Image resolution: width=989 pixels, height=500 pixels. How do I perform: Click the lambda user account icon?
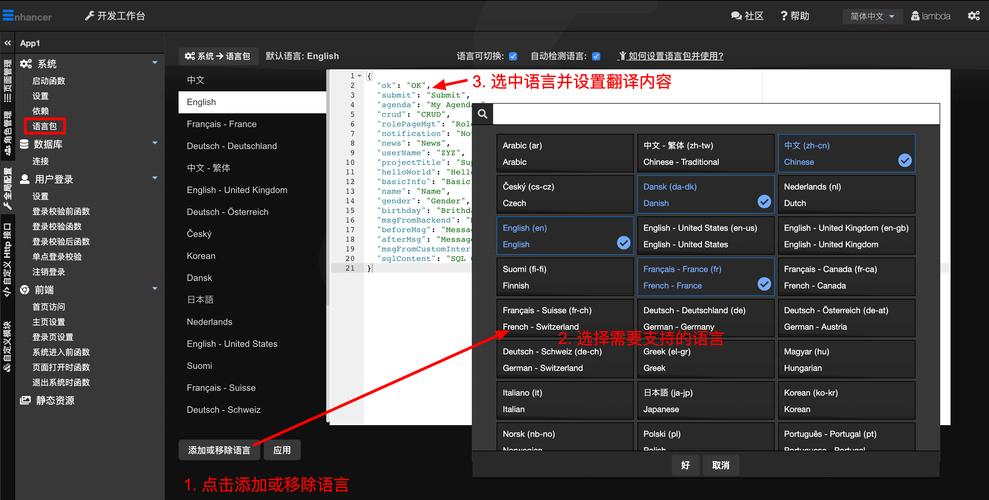click(x=914, y=16)
